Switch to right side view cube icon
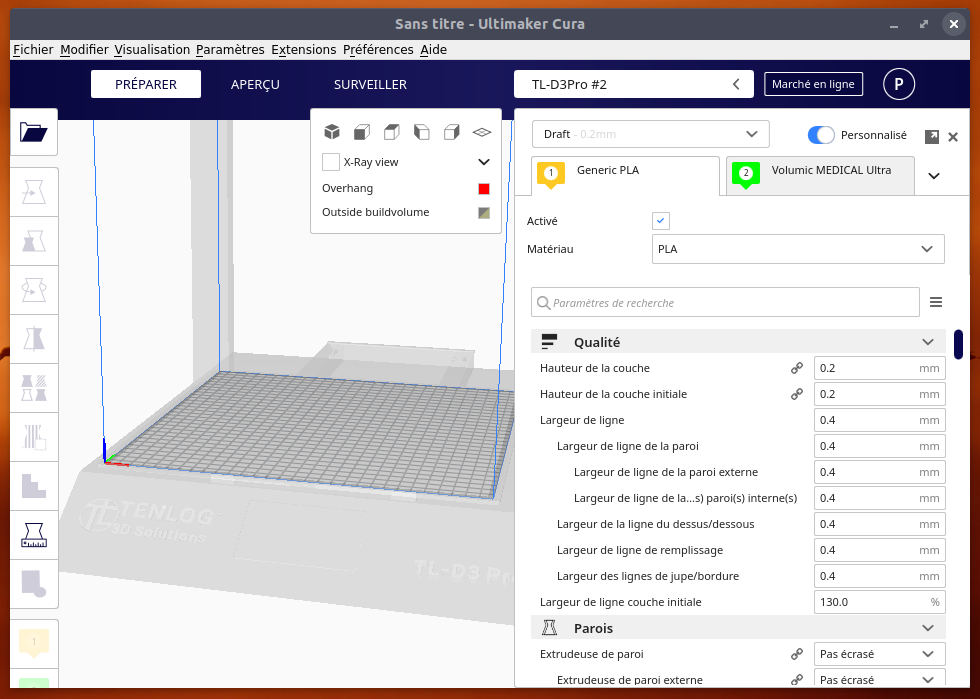The height and width of the screenshot is (699, 980). [x=452, y=132]
